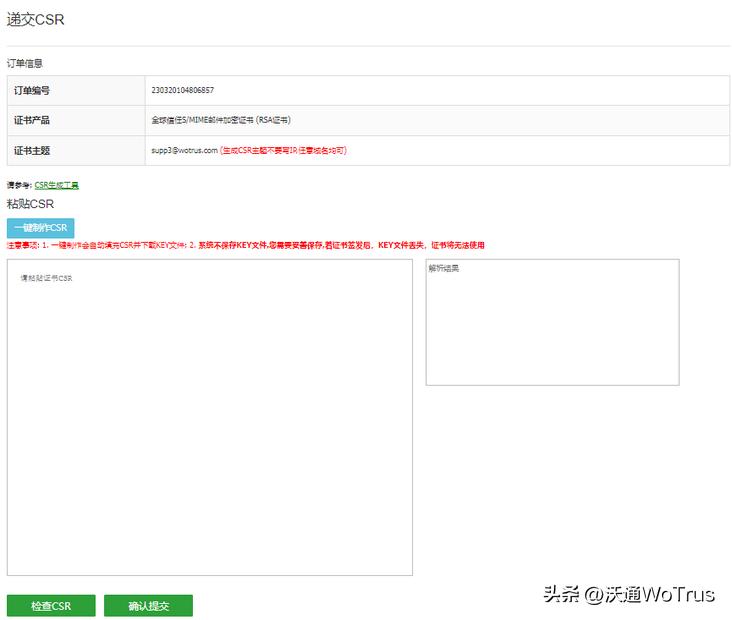Select order number 230320104806857
This screenshot has height=620, width=732.
[x=183, y=90]
